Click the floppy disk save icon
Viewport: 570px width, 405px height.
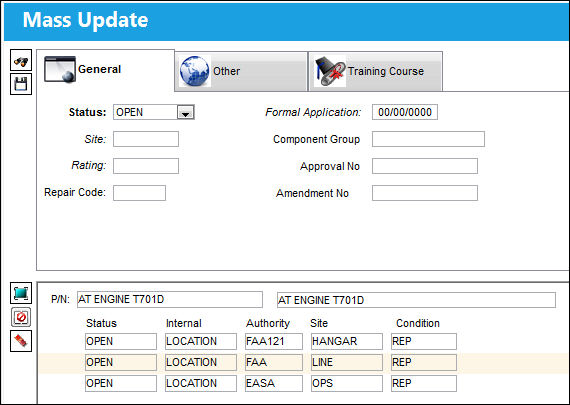pyautogui.click(x=21, y=84)
